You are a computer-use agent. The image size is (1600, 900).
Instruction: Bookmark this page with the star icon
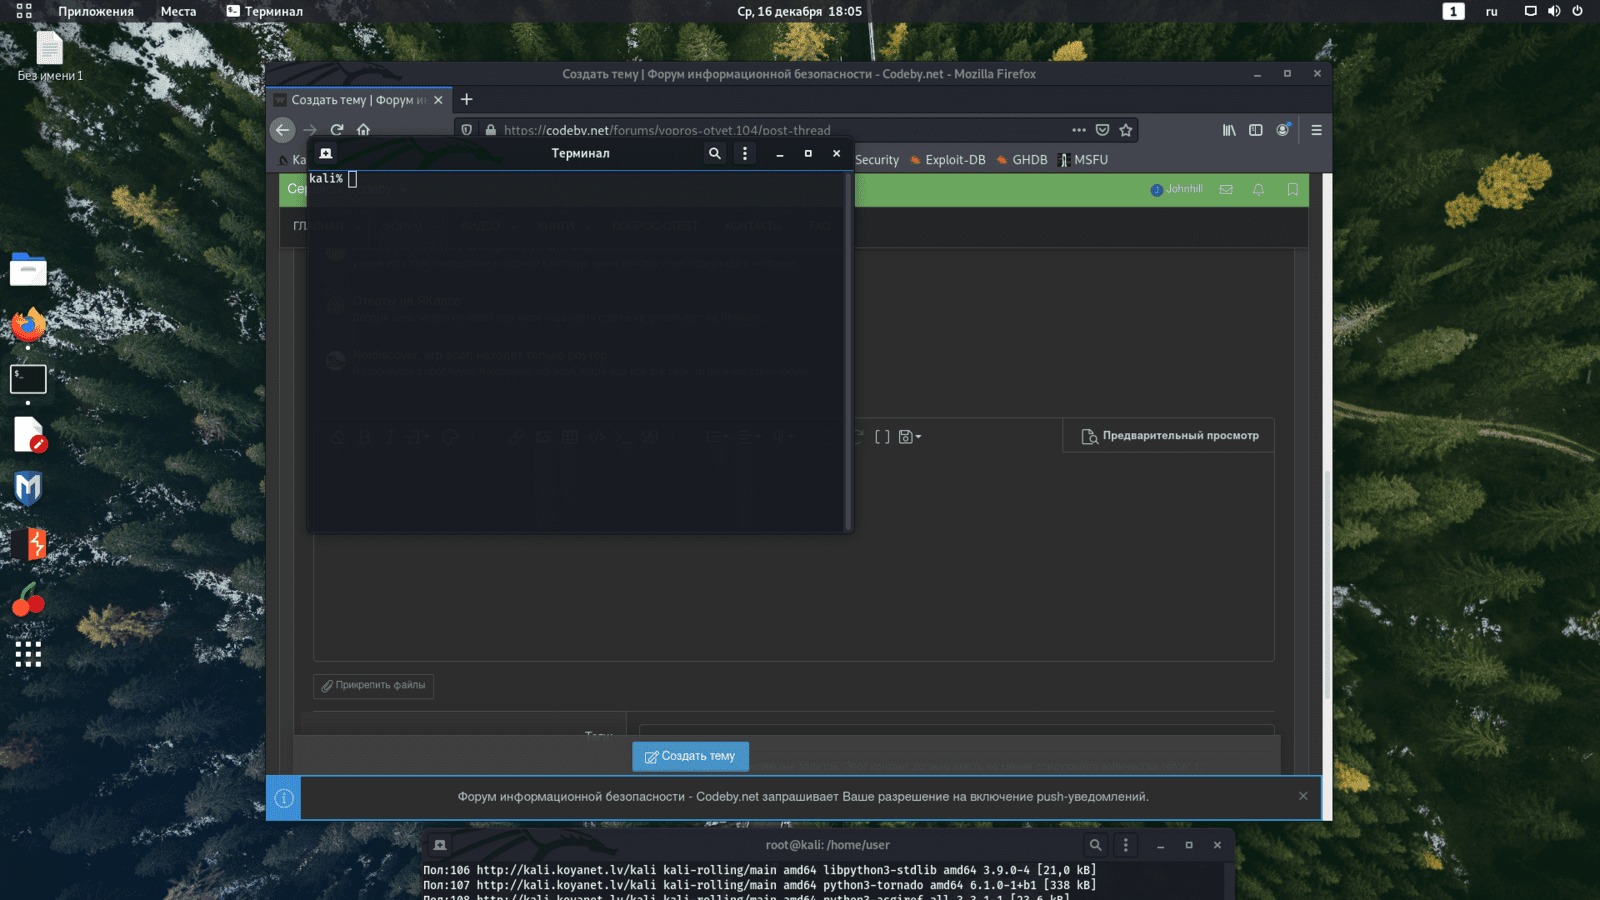pyautogui.click(x=1126, y=130)
